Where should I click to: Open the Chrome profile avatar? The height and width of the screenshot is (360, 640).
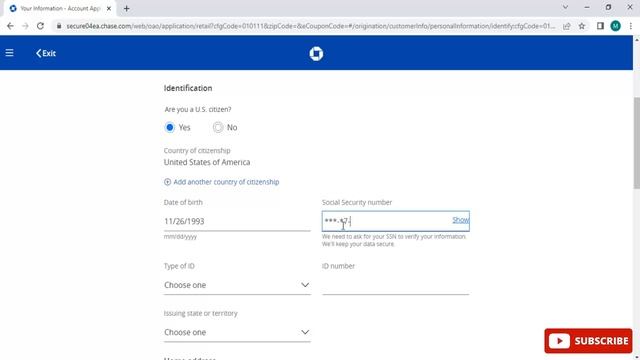click(x=616, y=26)
